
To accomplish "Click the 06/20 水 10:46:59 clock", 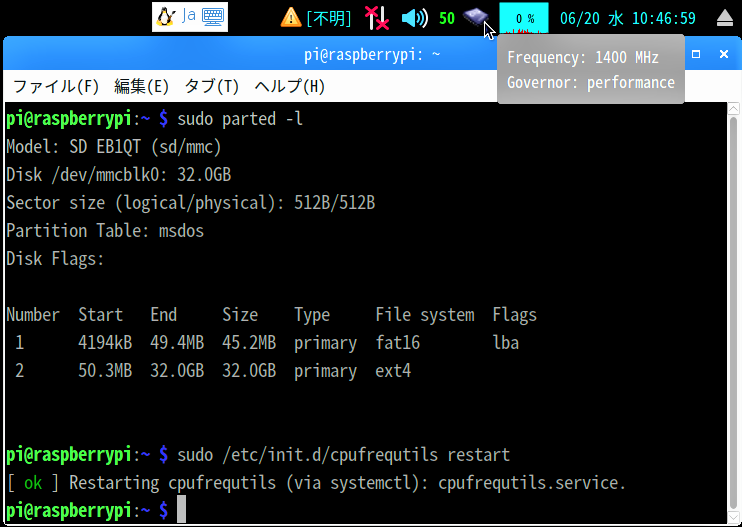I will click(x=627, y=18).
